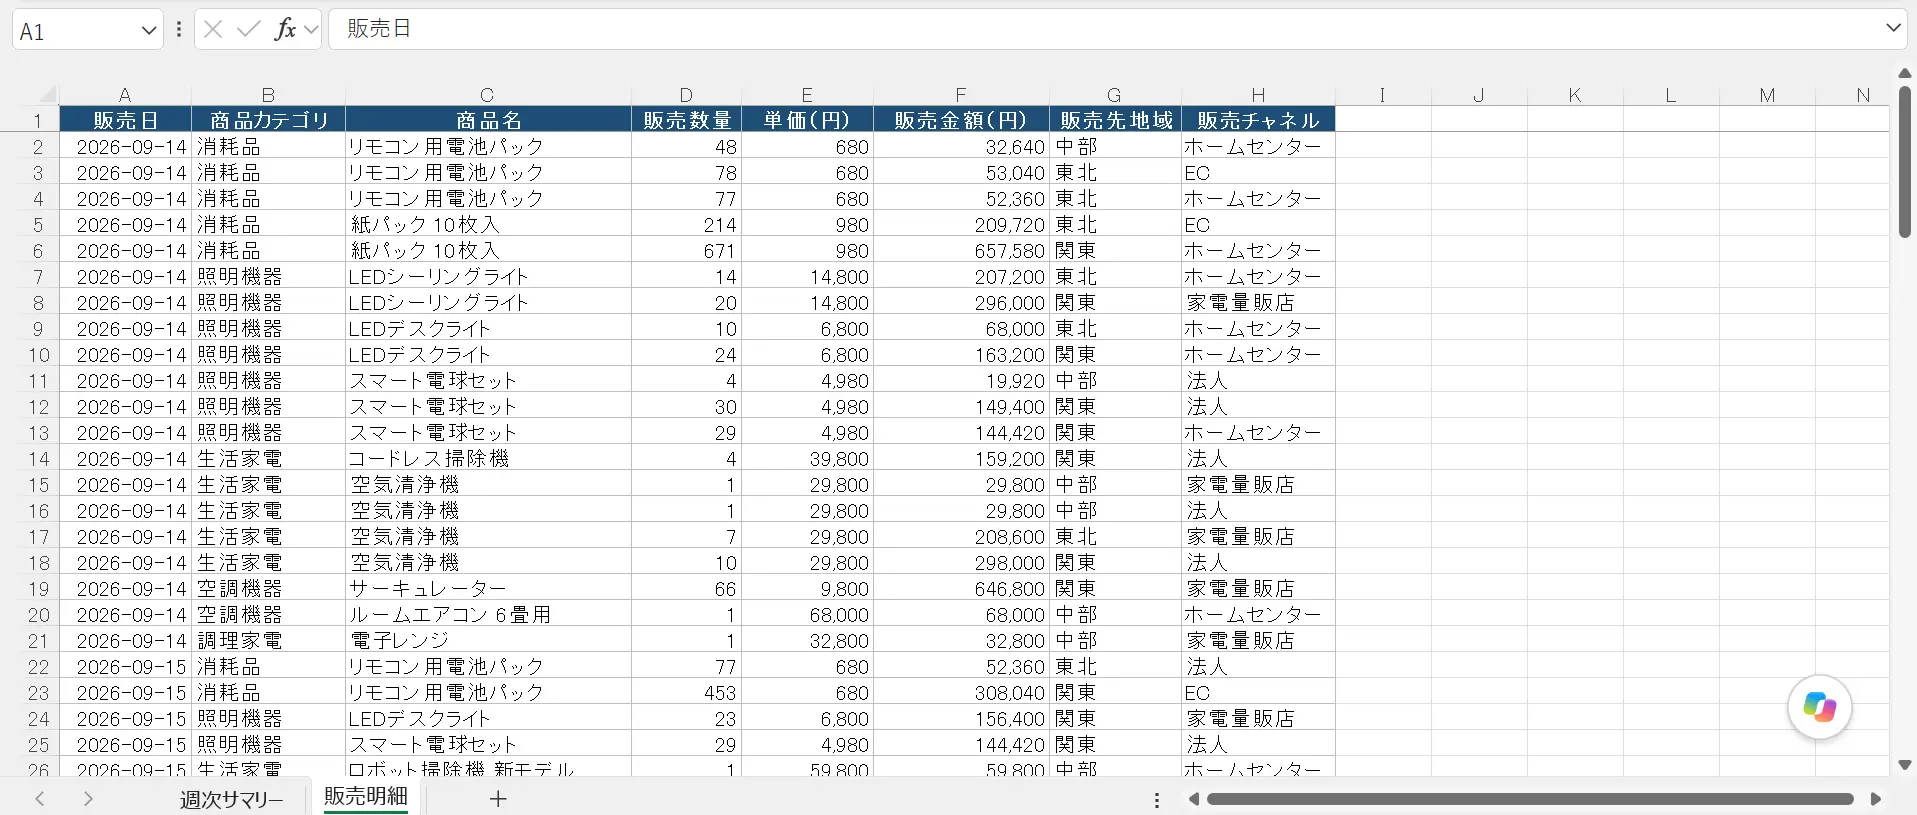Click the vertical scrollbar down arrow
The height and width of the screenshot is (815, 1917).
1905,765
